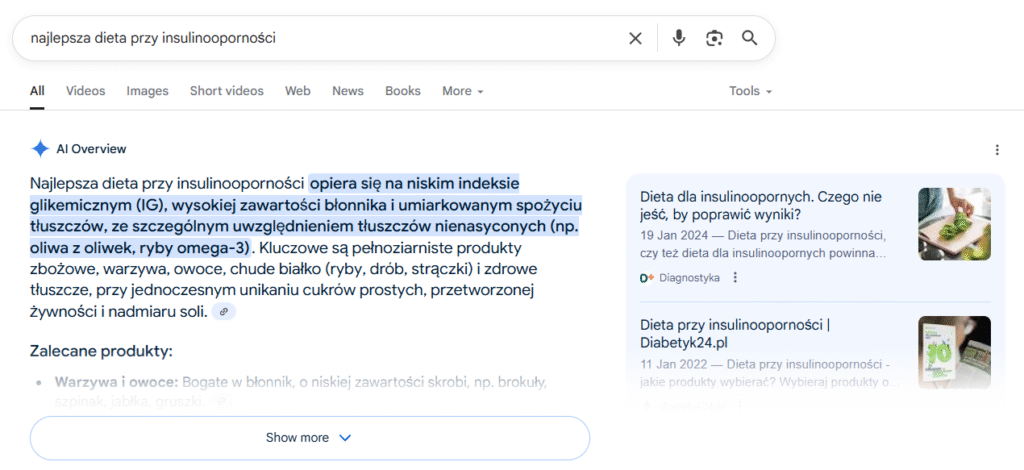
Task: Open the Tools dropdown
Action: coord(750,91)
